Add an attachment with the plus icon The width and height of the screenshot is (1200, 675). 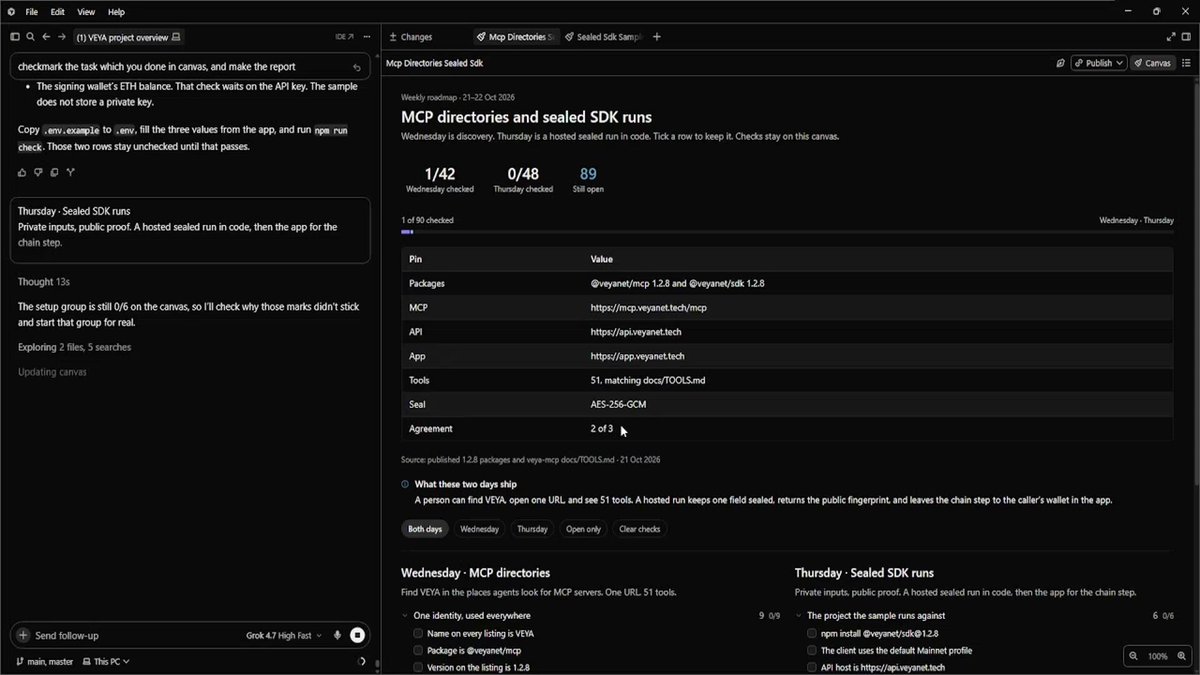tap(23, 635)
